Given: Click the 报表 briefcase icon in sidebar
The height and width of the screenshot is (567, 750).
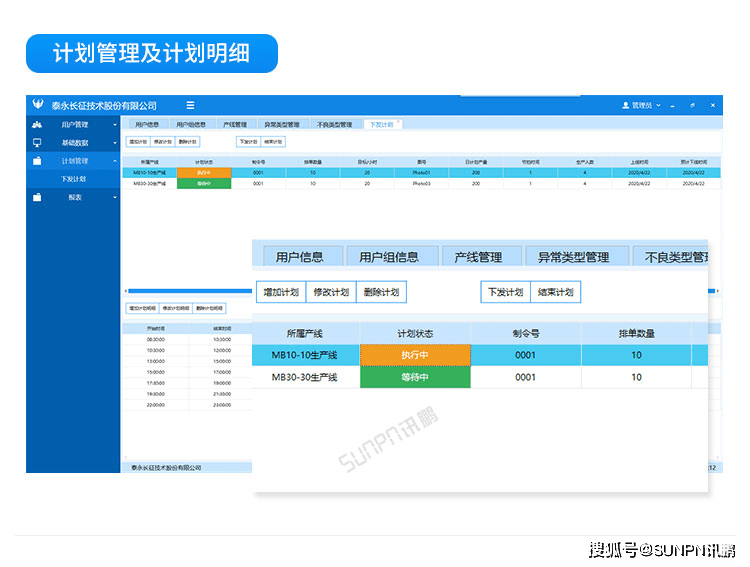Looking at the screenshot, I should (37, 198).
